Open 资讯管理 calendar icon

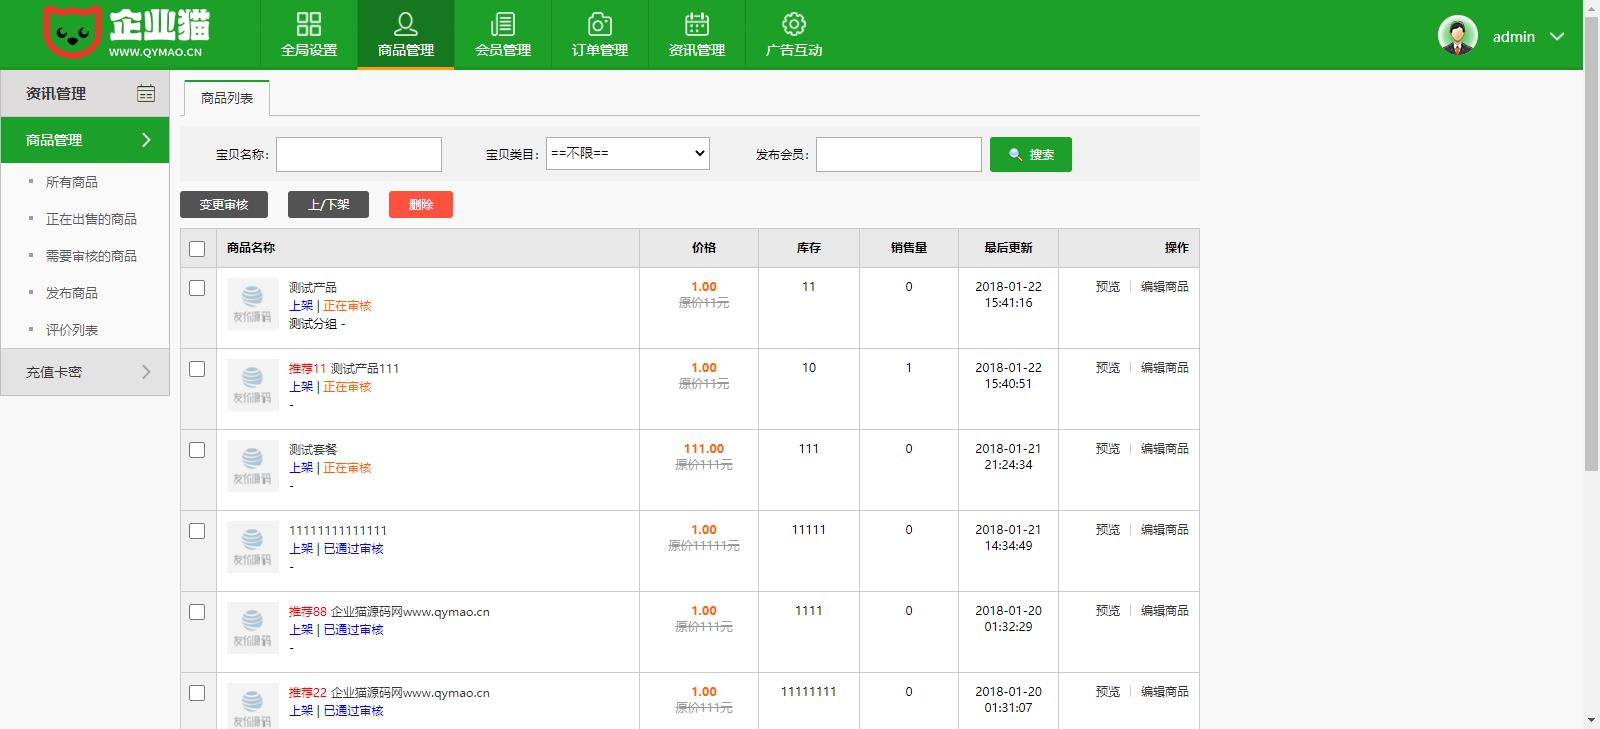pos(697,24)
